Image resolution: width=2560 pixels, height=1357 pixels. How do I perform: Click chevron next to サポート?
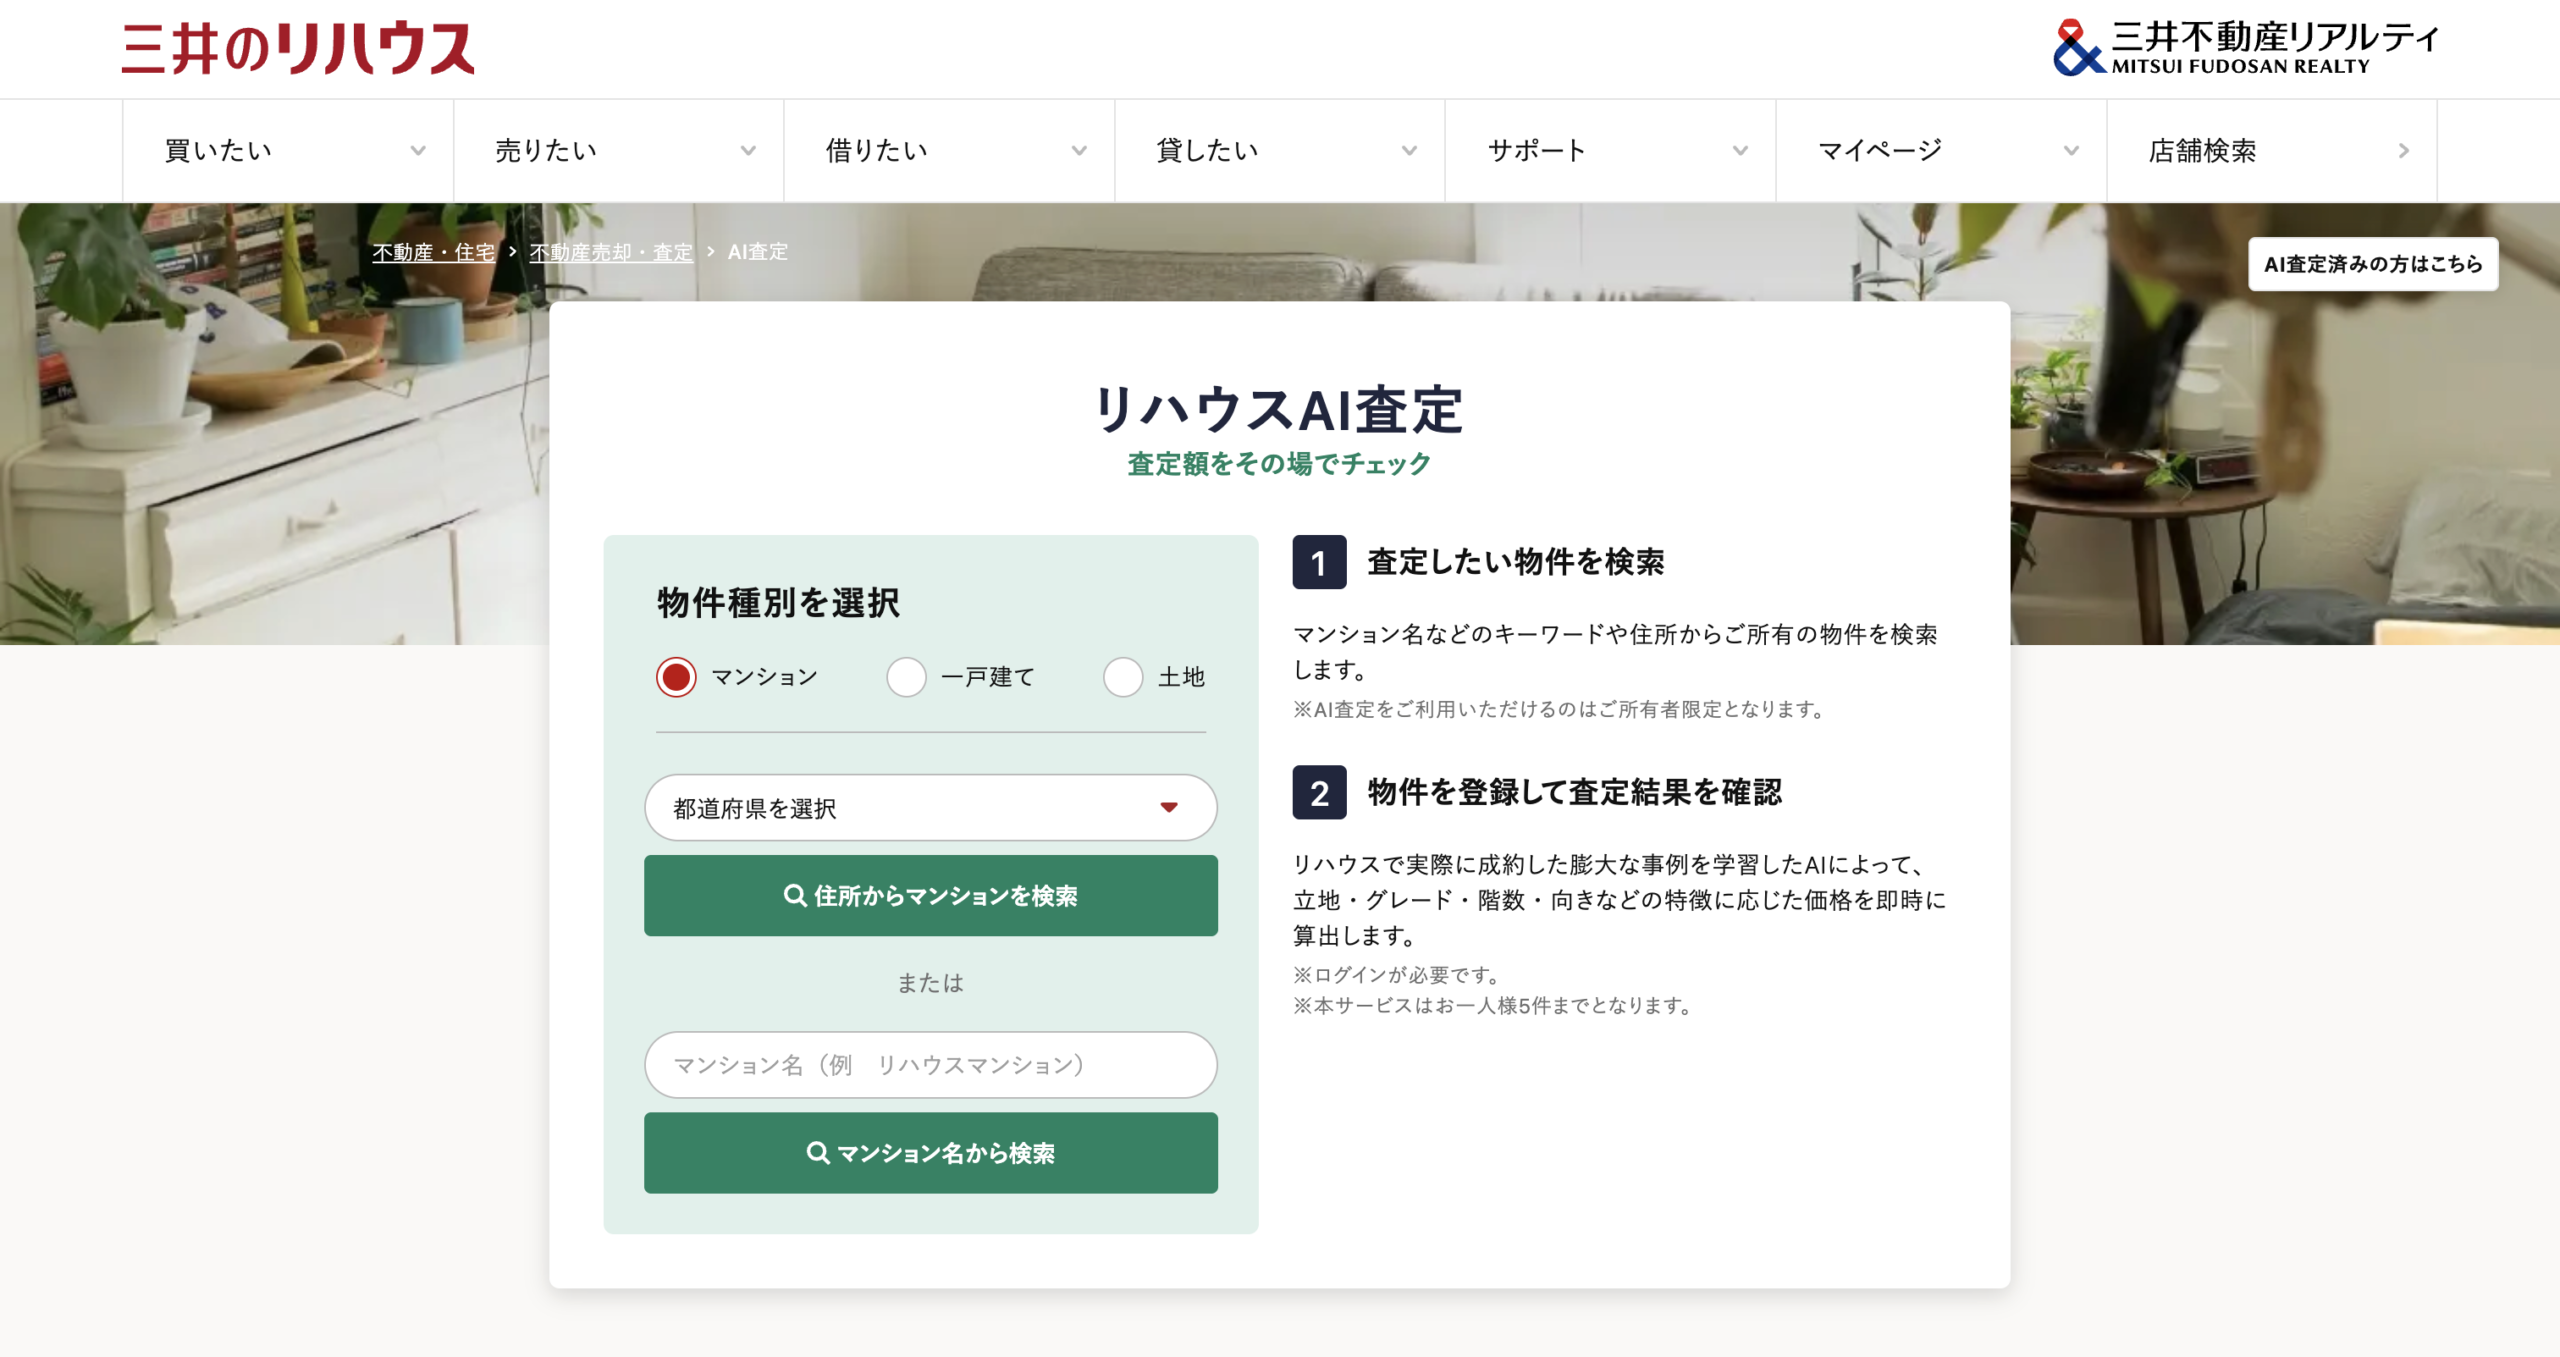[x=1740, y=151]
